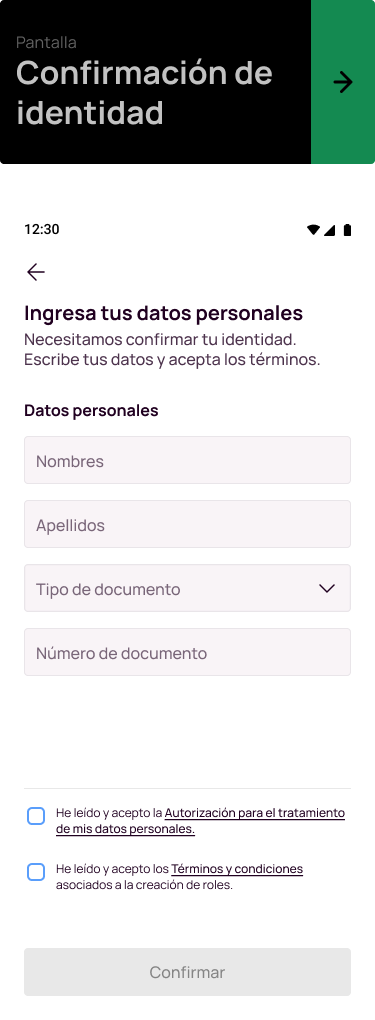Screen dimensions: 375x1020
Task: Check the terms and conditions checkbox
Action: 36,872
